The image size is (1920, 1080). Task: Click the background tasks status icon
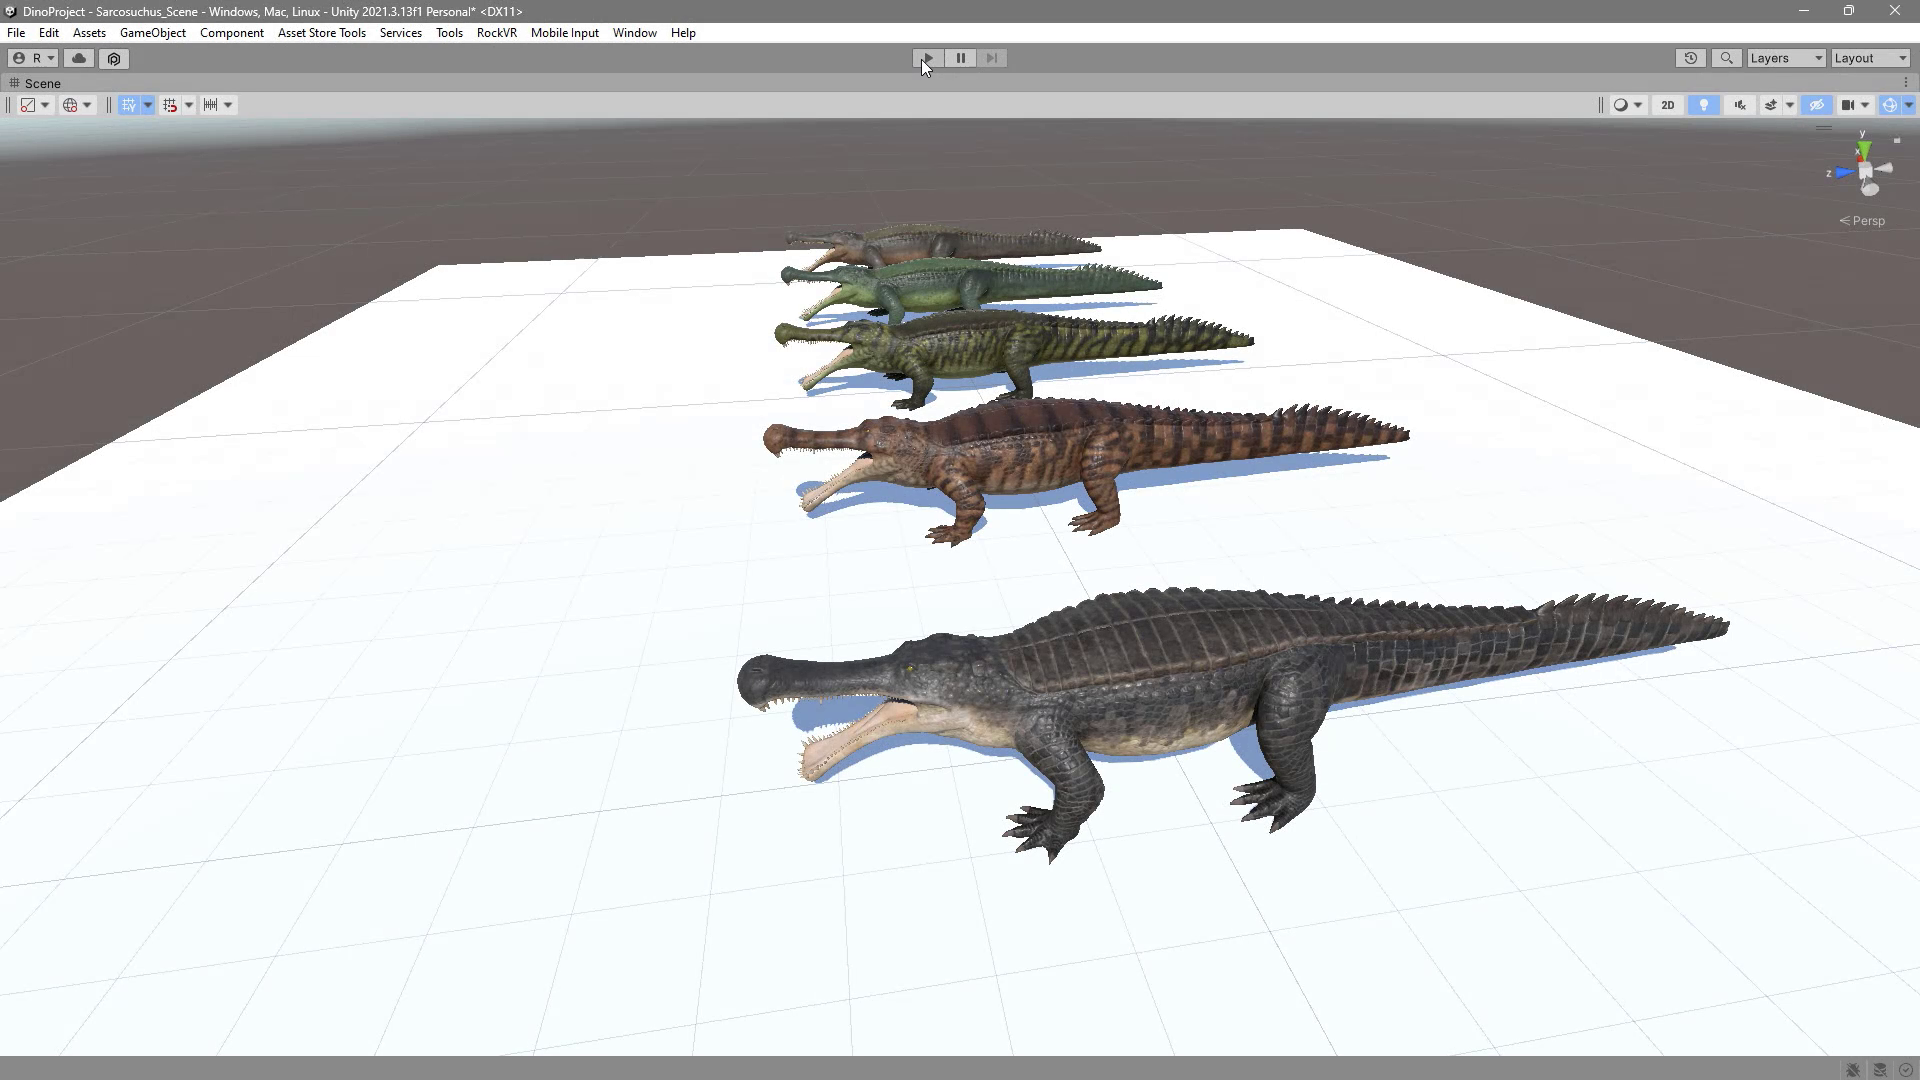point(1906,1069)
